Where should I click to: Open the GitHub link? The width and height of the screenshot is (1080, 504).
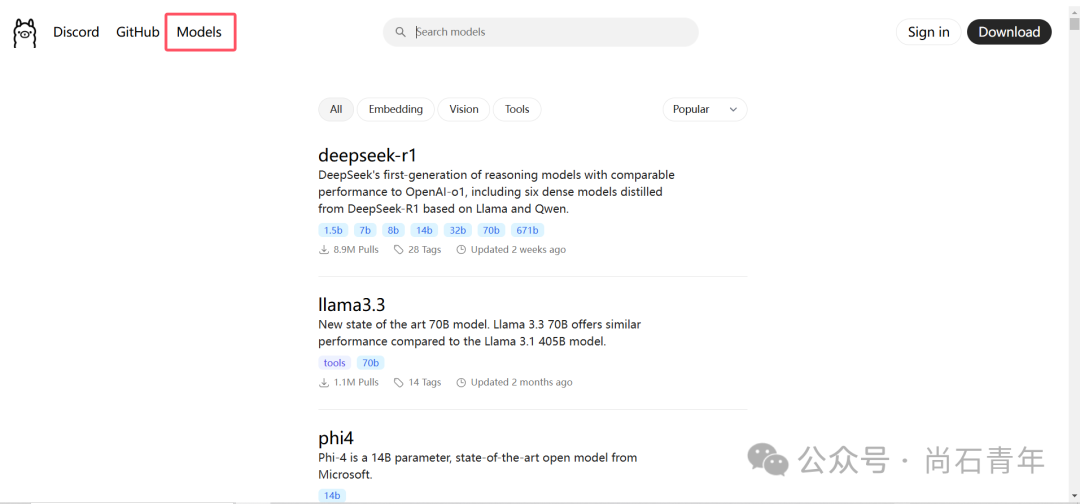click(x=138, y=32)
